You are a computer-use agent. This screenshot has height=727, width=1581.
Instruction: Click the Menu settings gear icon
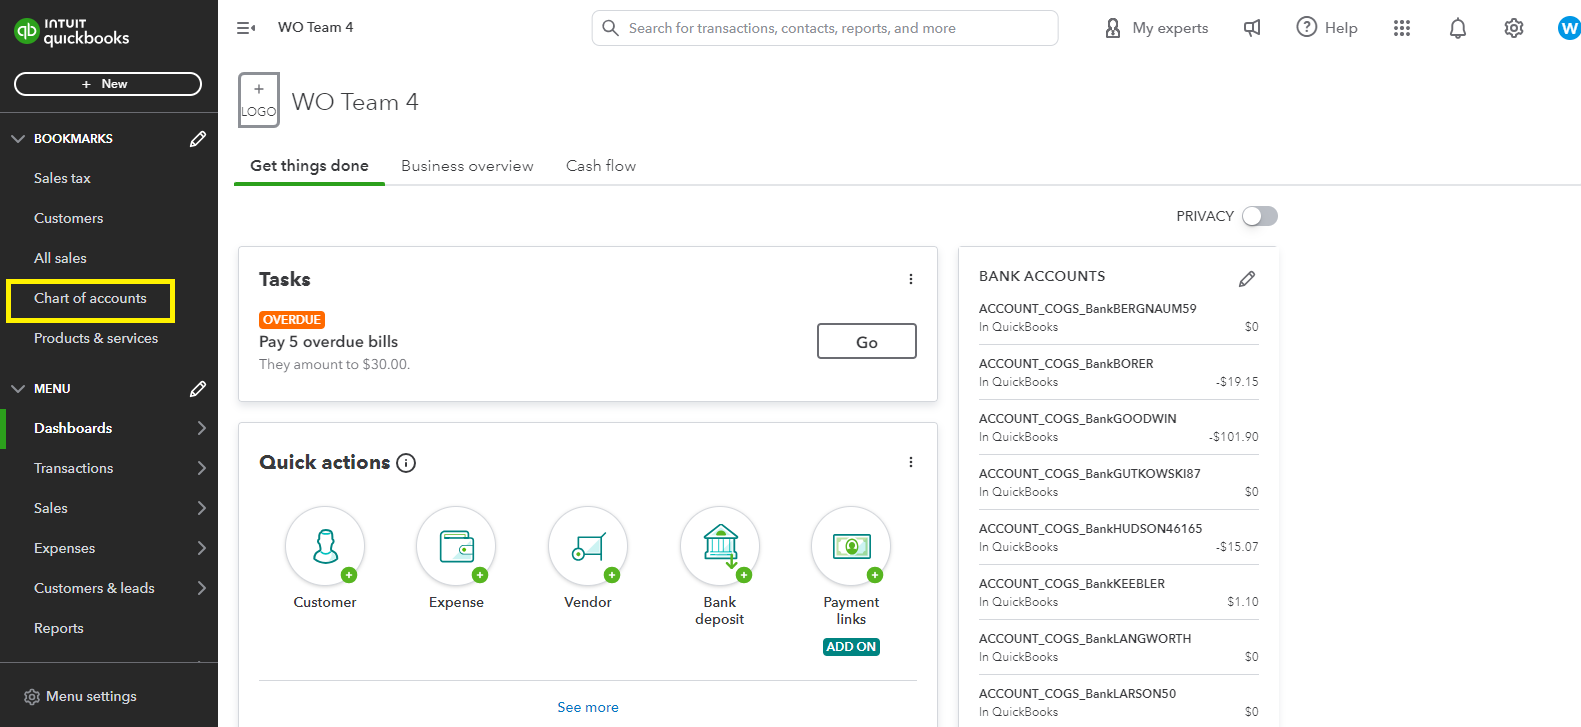point(32,697)
